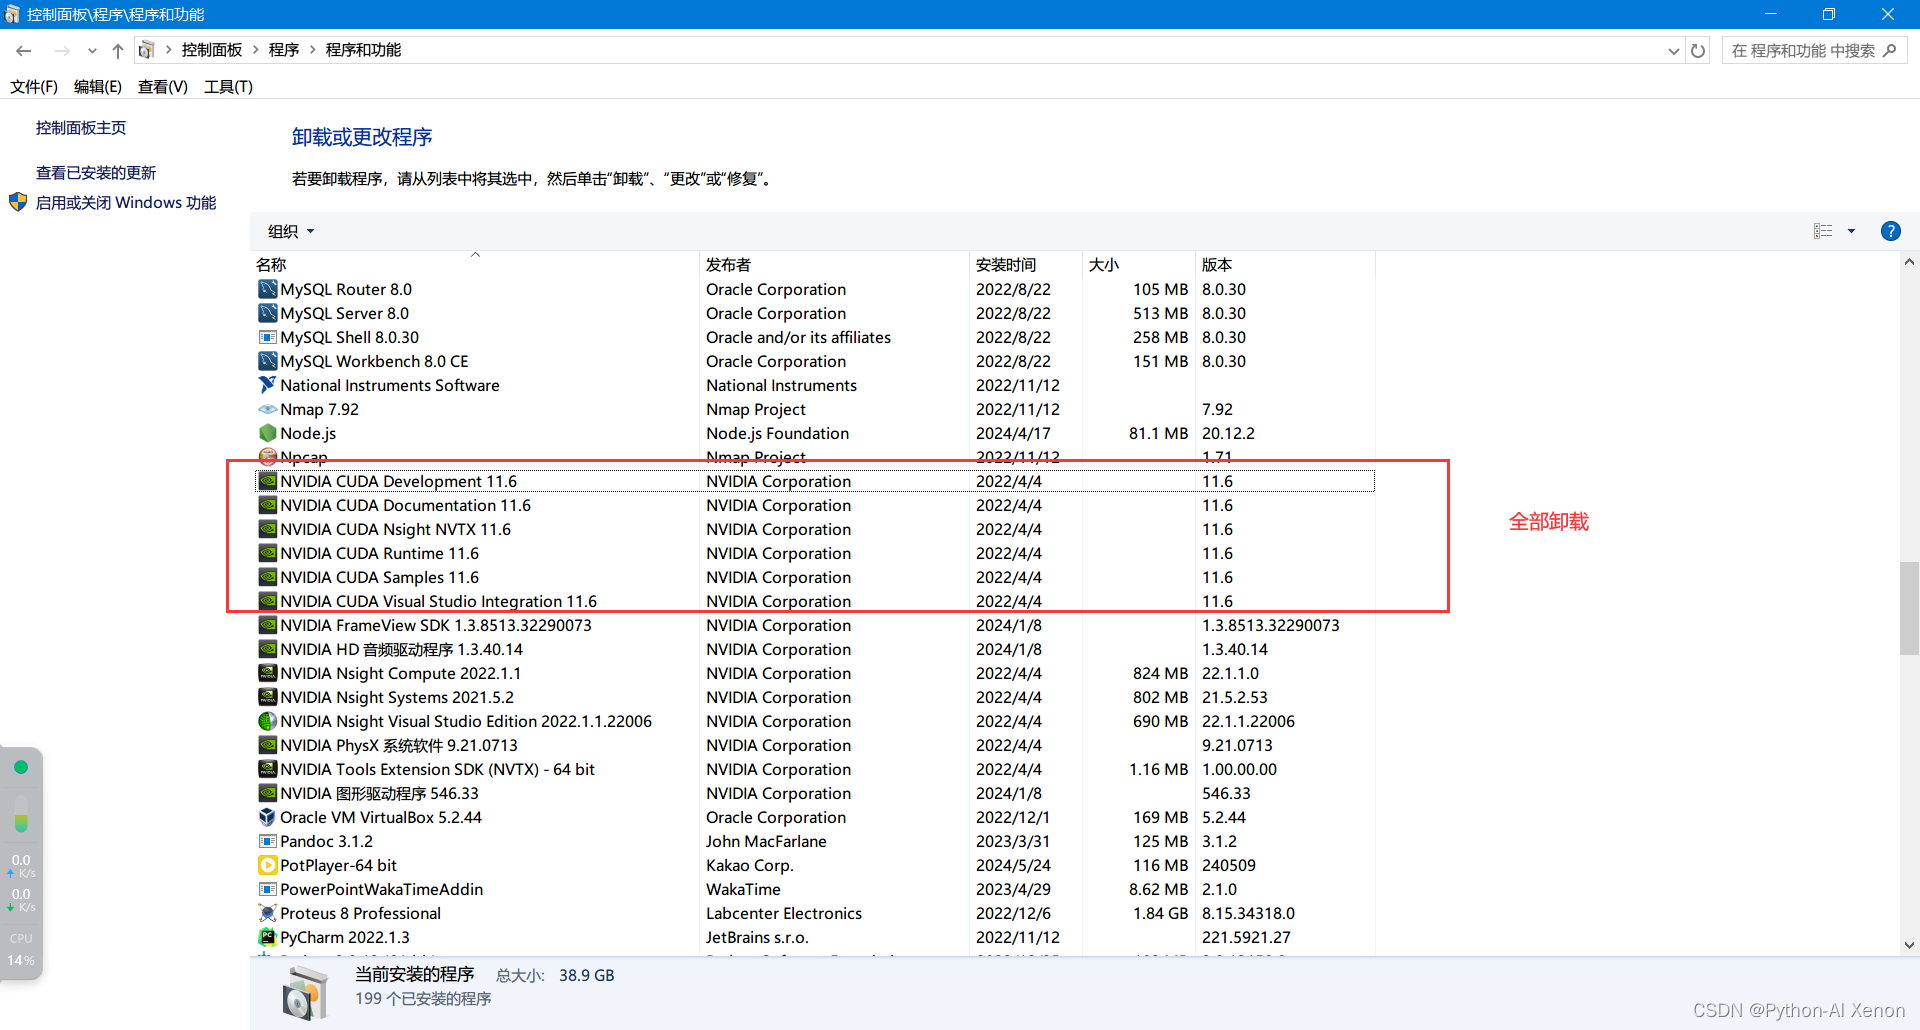Open the address bar history dropdown
This screenshot has height=1030, width=1920.
point(1673,50)
